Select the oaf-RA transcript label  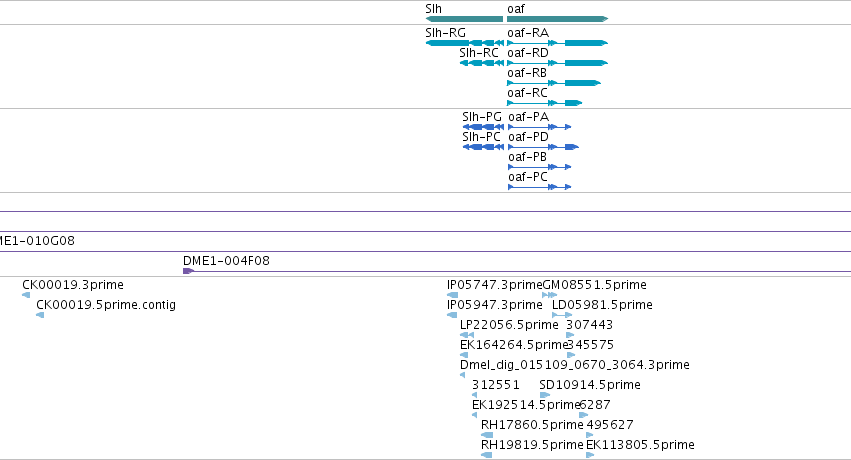528,33
